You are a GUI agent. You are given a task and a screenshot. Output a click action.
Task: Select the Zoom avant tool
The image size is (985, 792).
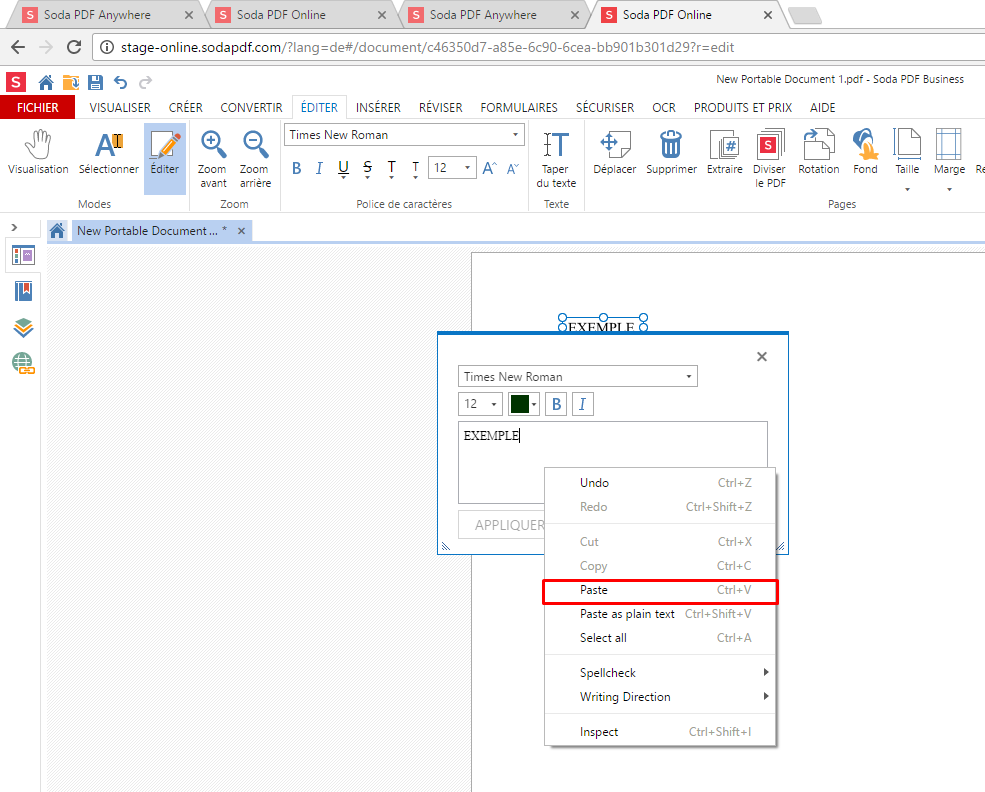[212, 155]
